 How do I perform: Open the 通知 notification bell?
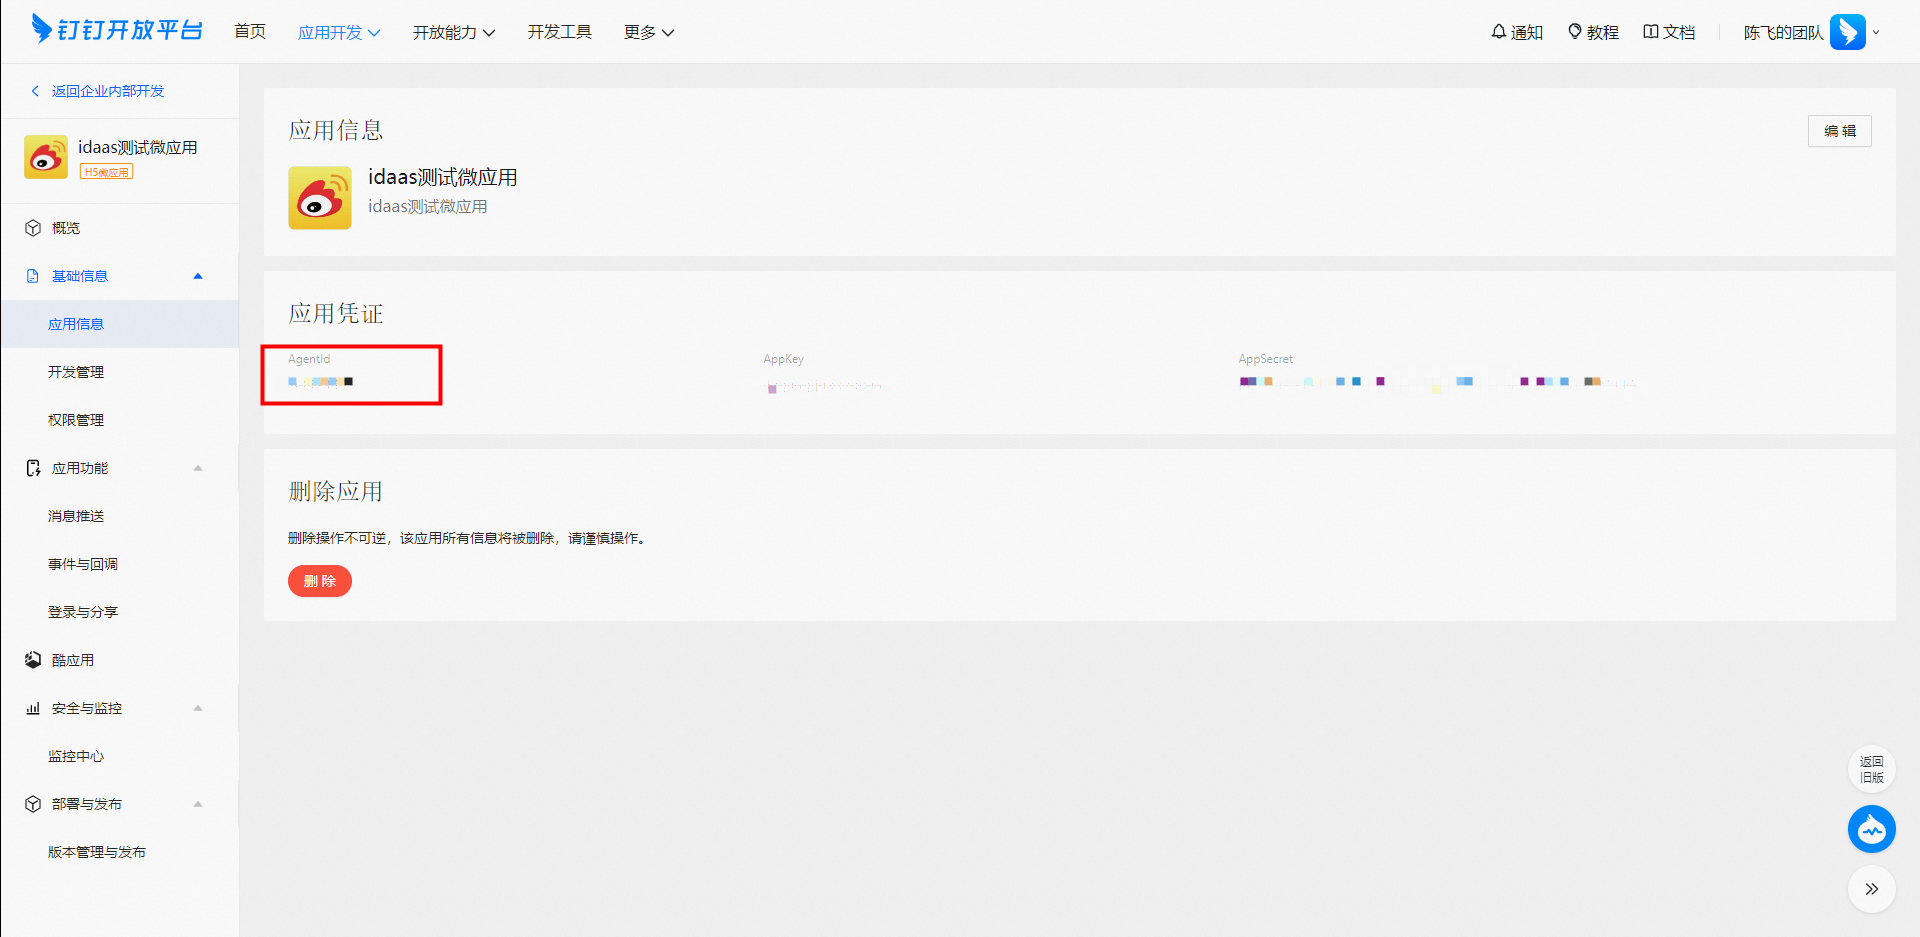1516,32
